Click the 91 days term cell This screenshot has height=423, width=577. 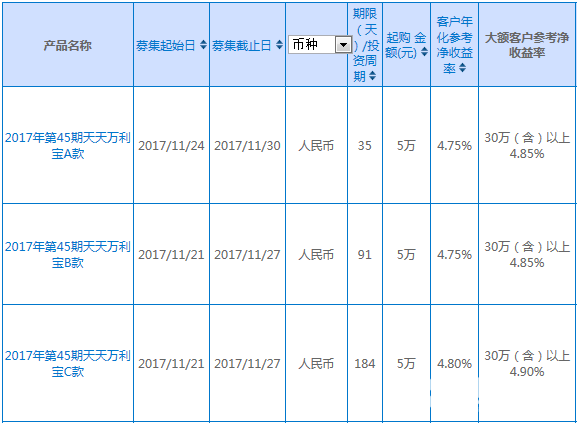pyautogui.click(x=365, y=255)
